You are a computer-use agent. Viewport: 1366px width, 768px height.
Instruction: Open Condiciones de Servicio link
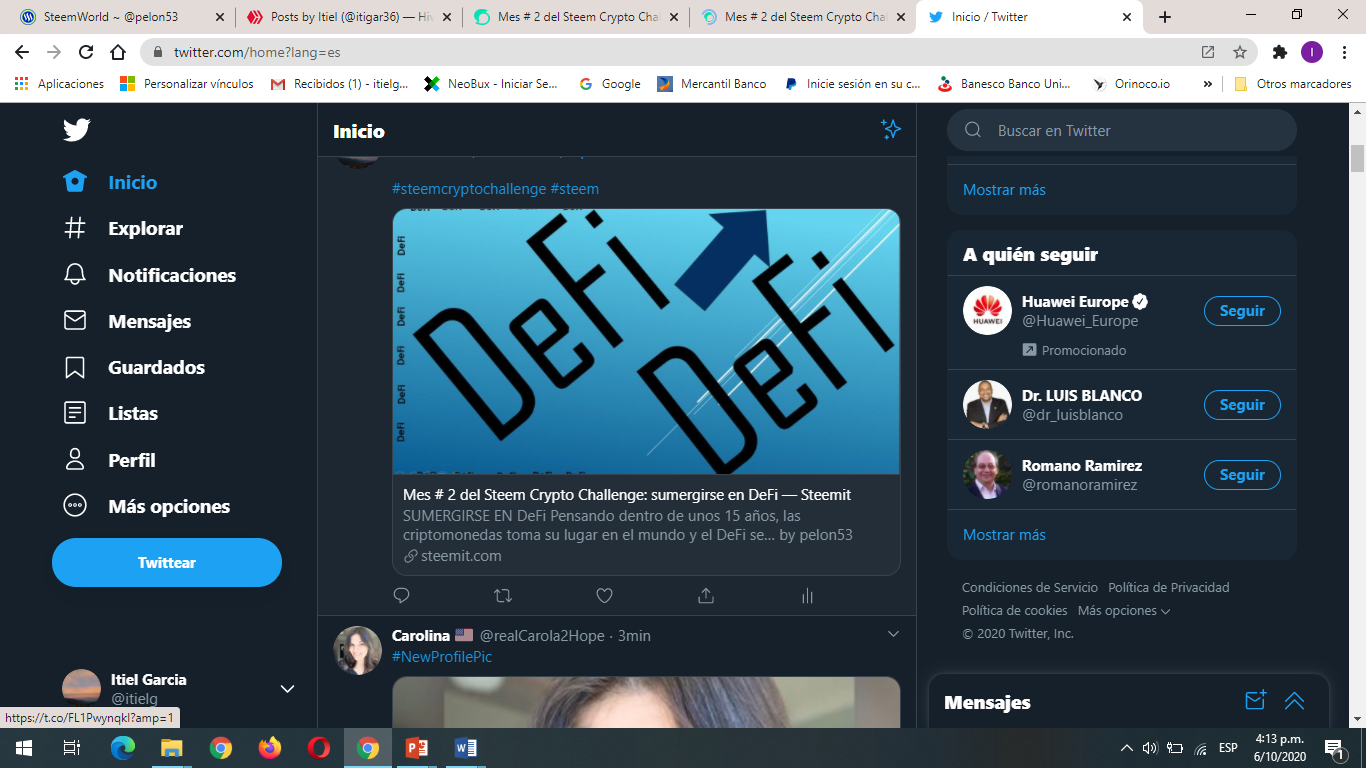coord(1030,588)
